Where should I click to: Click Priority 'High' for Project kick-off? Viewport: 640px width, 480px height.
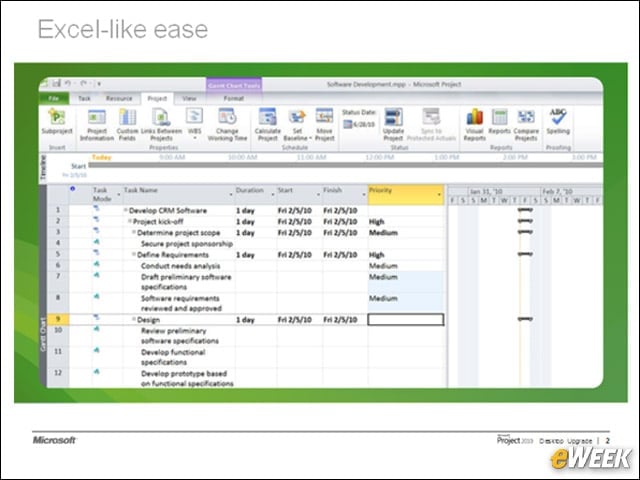(x=376, y=222)
